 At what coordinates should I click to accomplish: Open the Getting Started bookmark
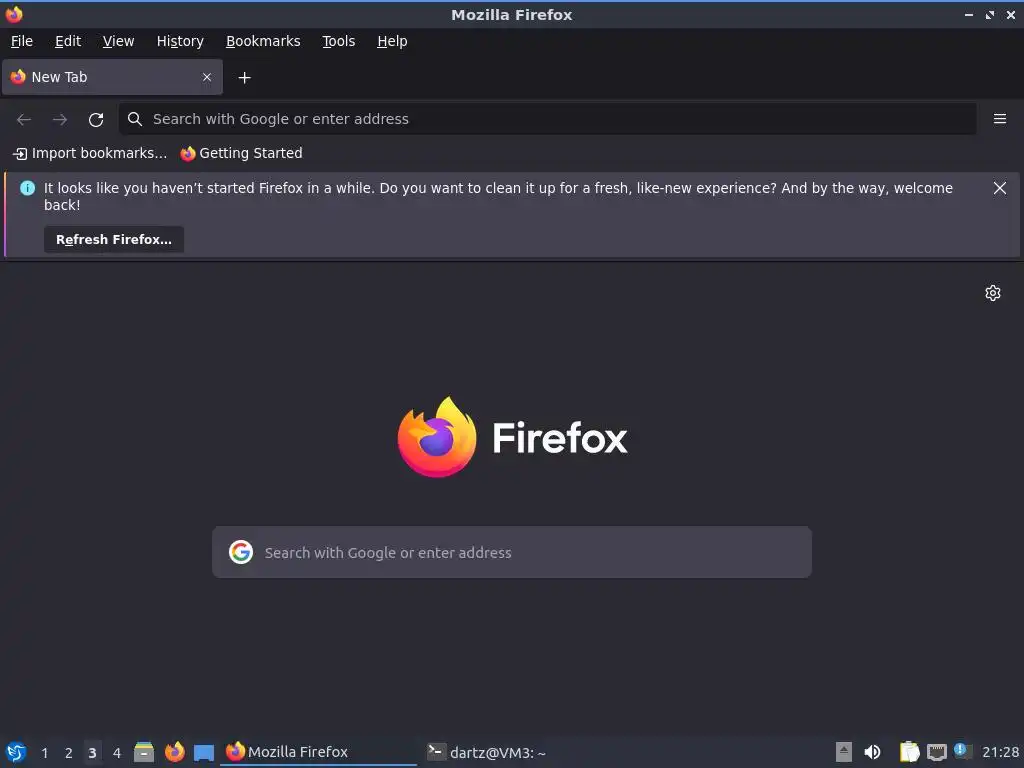coord(242,153)
